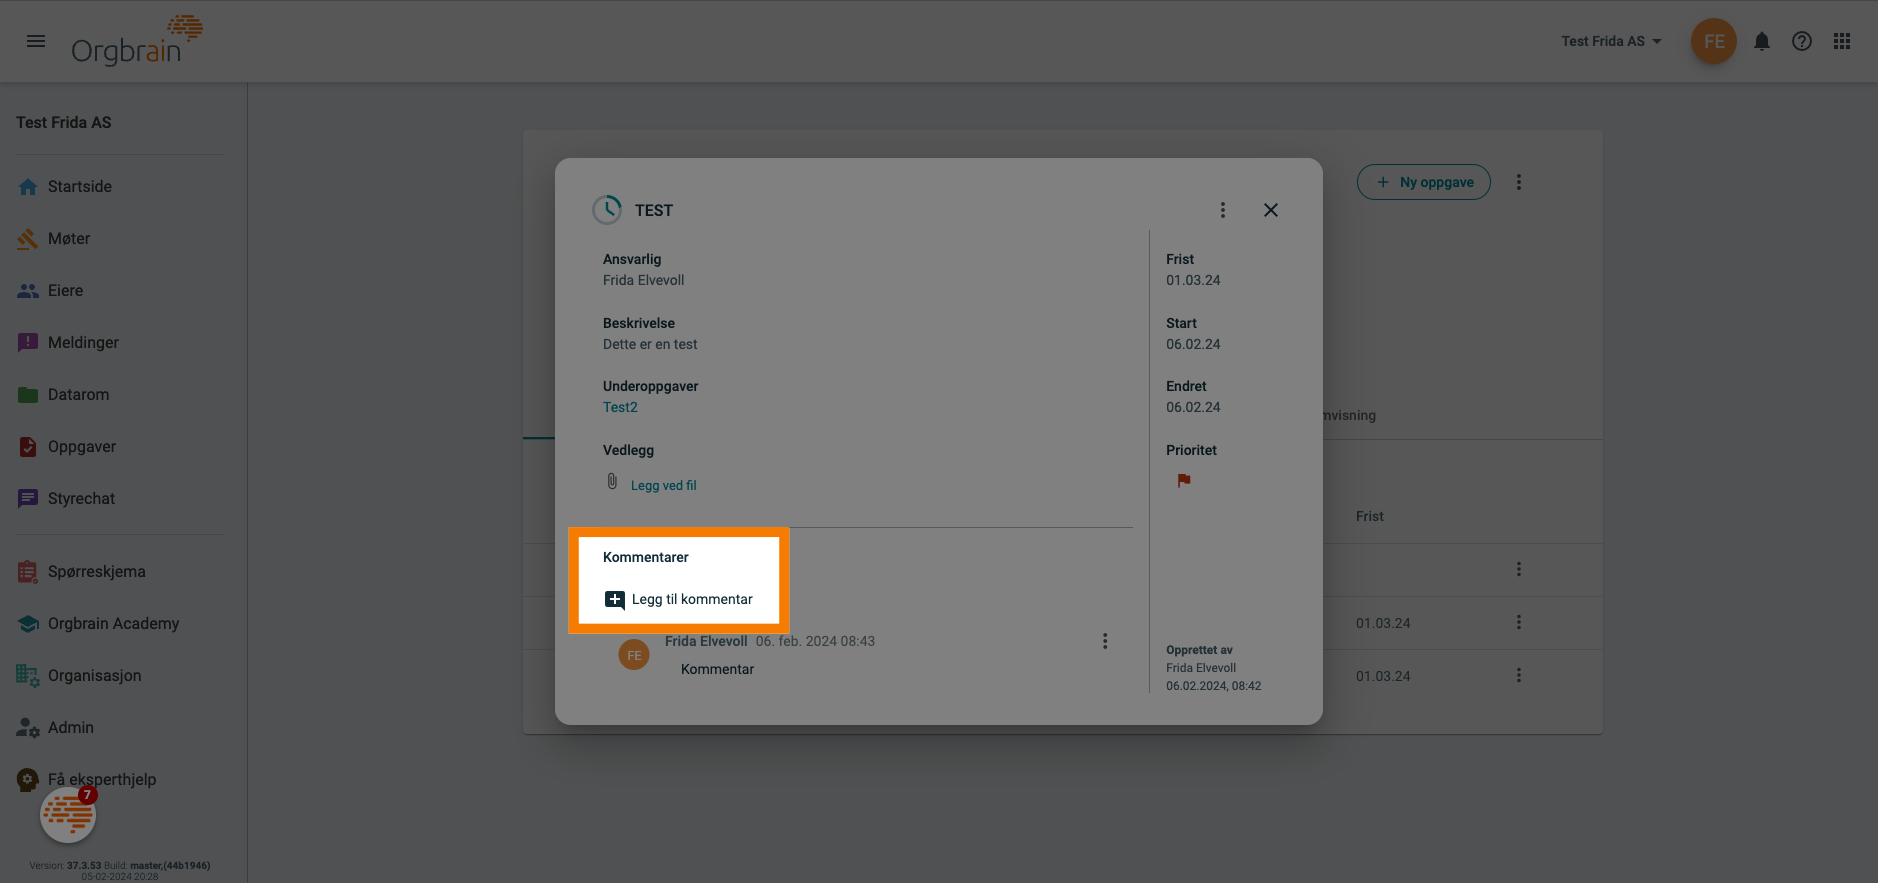
Task: Click the Legg ved fil link
Action: [664, 485]
